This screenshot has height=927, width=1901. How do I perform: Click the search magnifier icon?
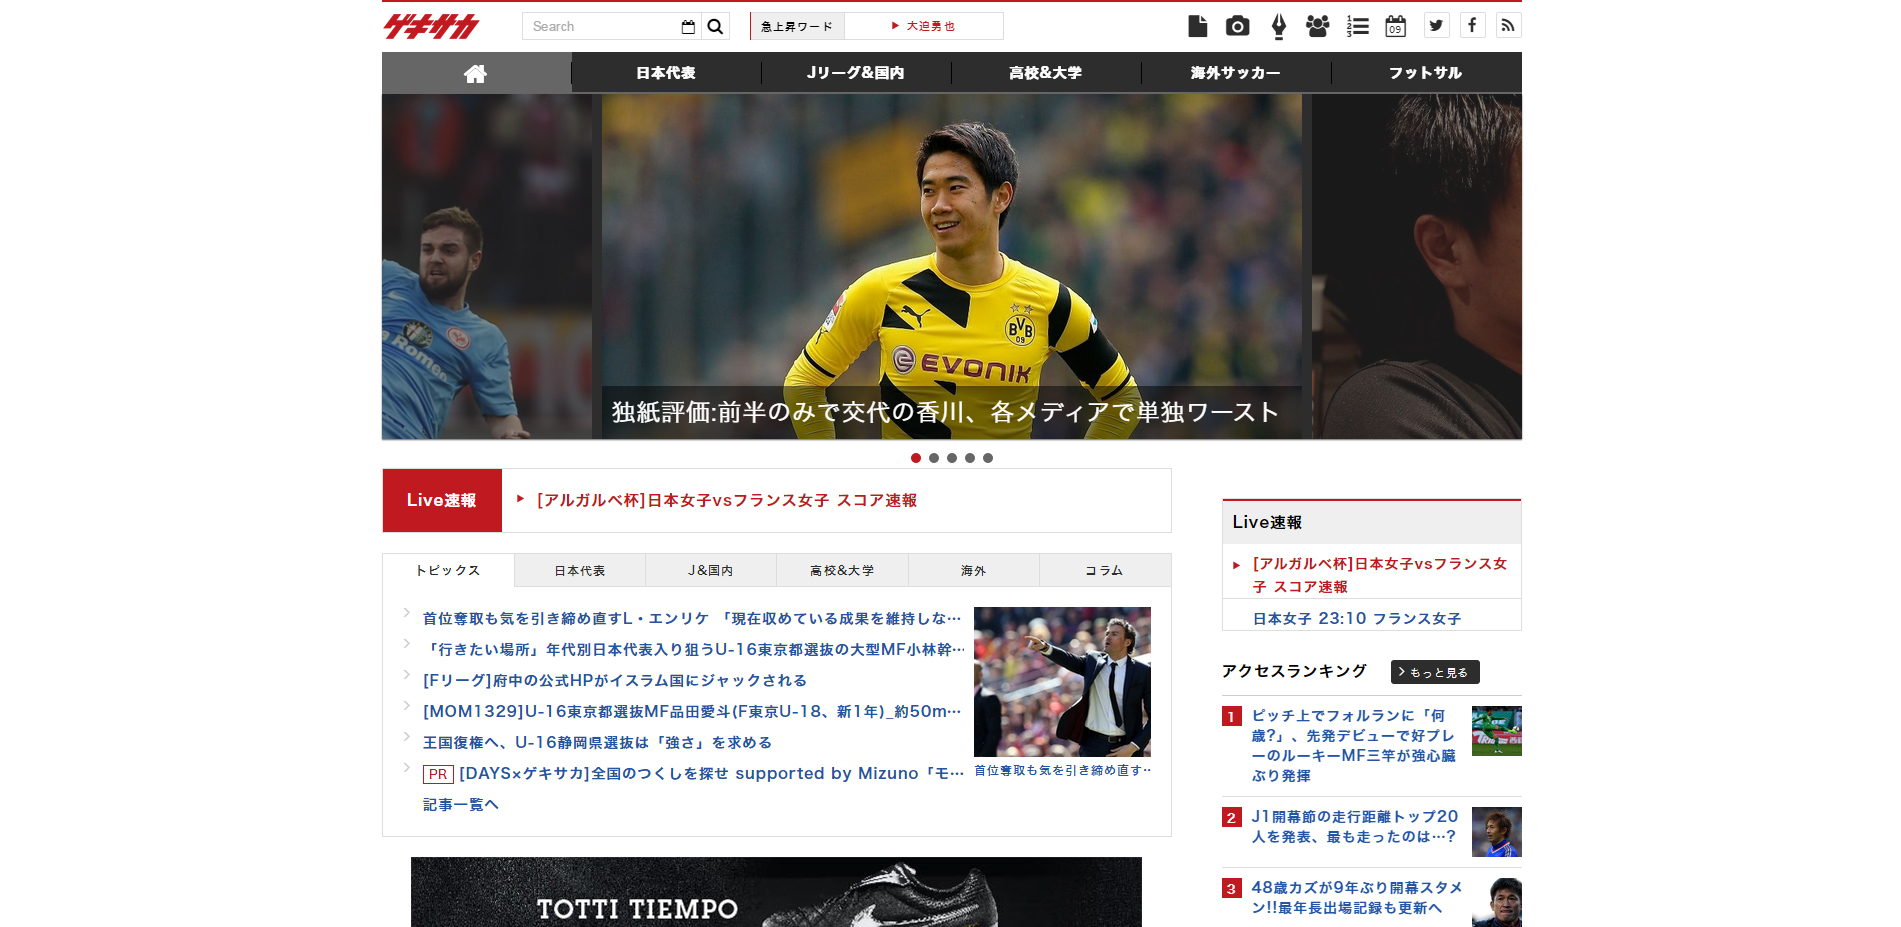point(715,27)
